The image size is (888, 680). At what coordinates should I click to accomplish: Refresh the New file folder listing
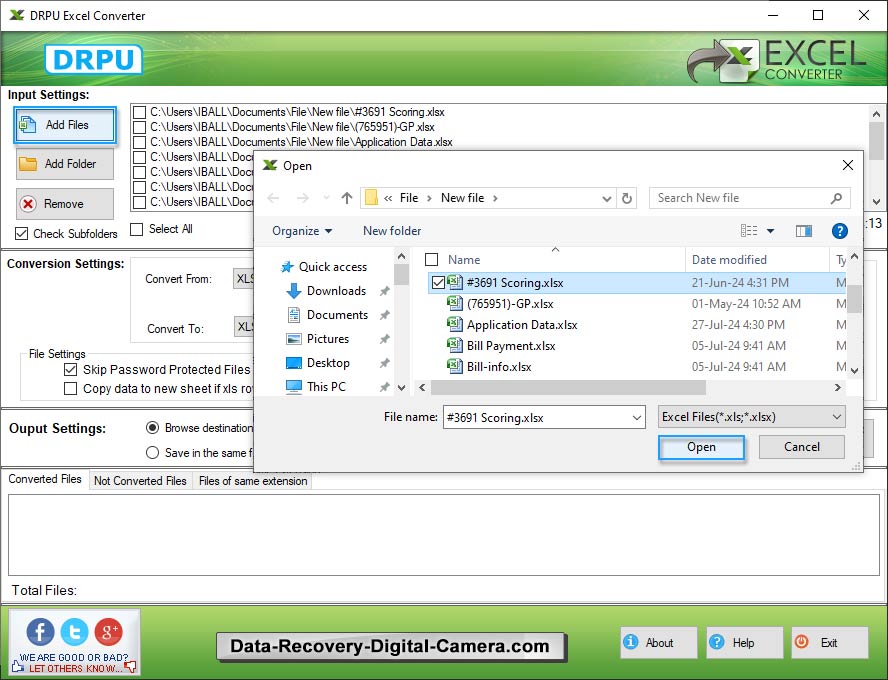626,198
